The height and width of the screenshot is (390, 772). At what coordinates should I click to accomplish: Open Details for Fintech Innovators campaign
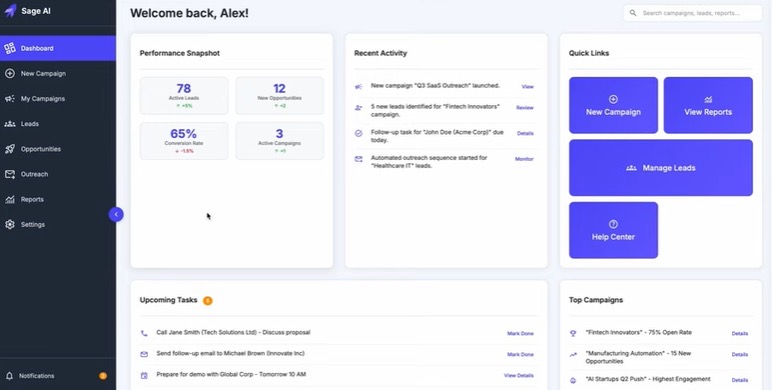pos(740,333)
